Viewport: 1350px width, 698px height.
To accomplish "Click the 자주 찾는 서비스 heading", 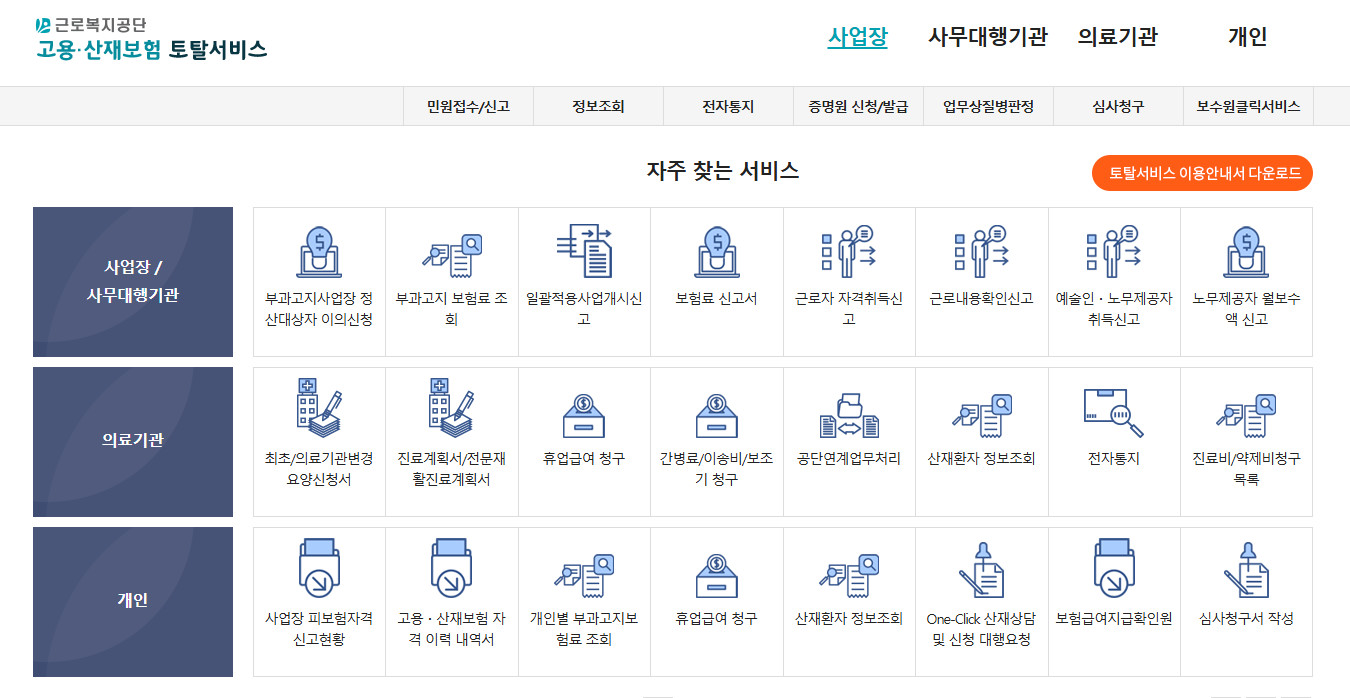I will click(x=722, y=171).
